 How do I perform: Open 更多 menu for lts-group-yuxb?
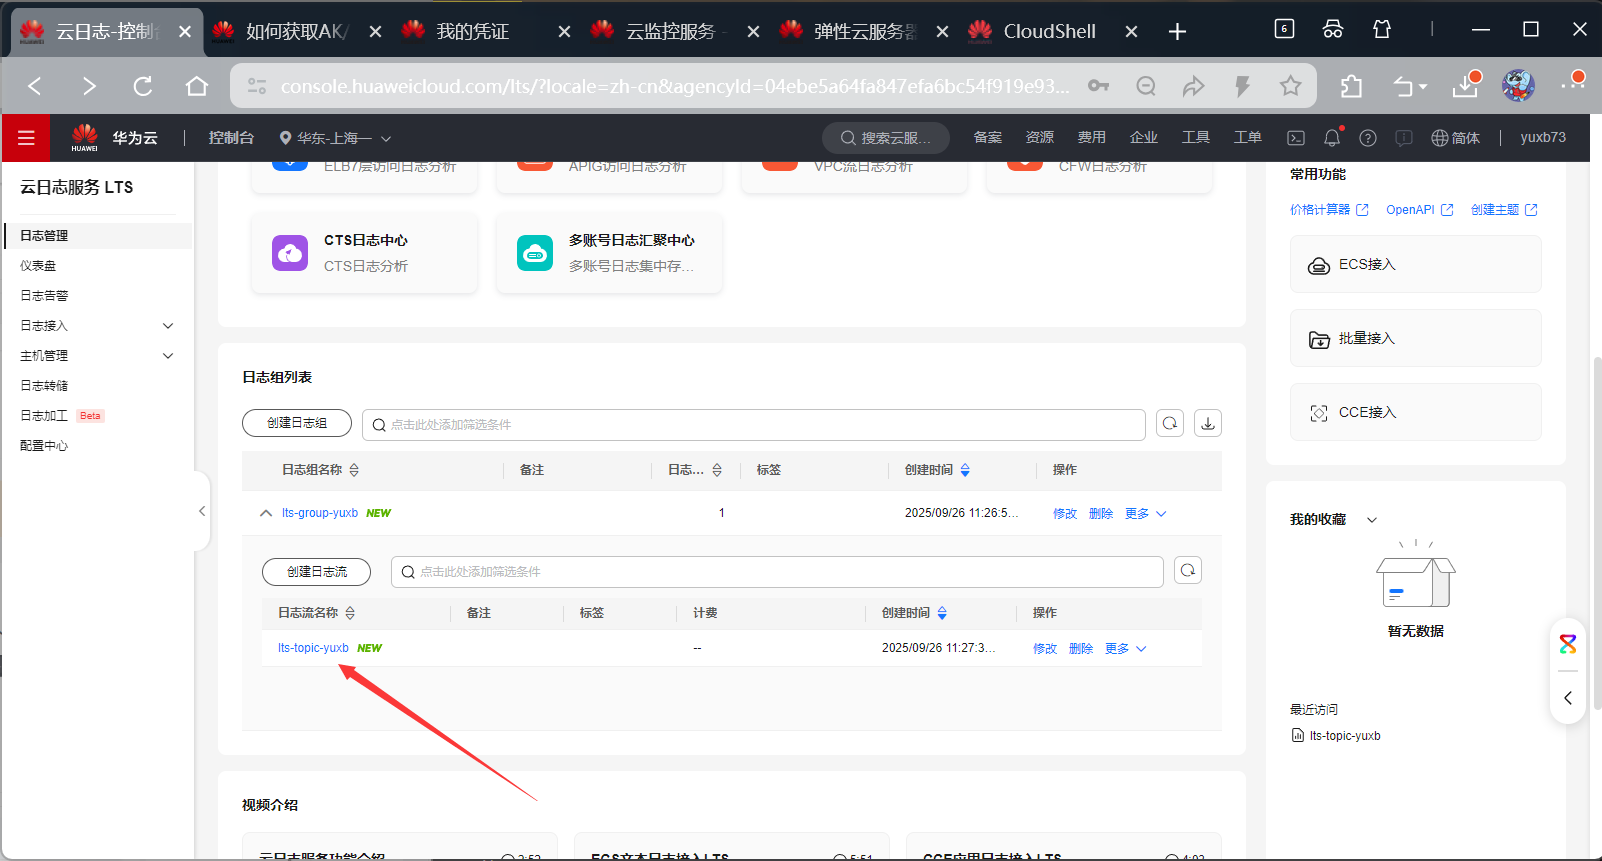[x=1145, y=513]
